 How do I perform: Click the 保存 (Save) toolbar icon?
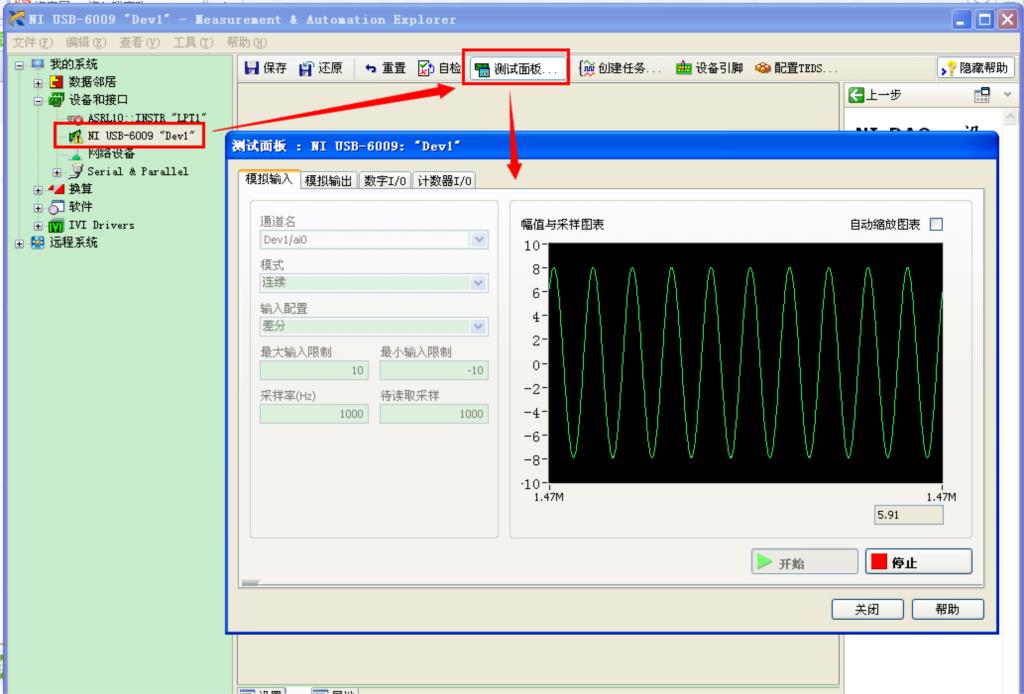click(x=266, y=68)
